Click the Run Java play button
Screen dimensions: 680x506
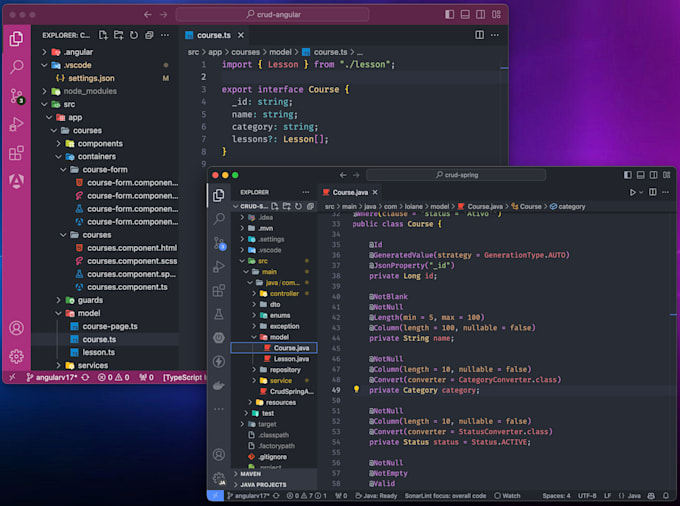[x=633, y=192]
